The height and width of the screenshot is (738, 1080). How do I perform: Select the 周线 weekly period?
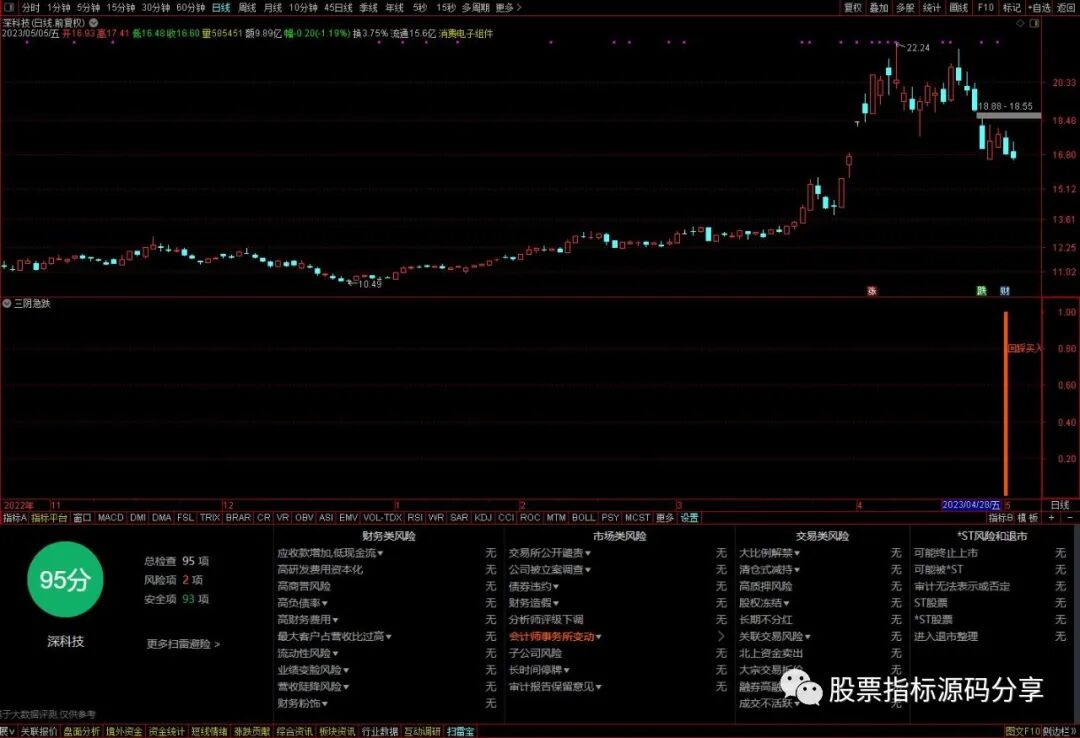point(247,8)
